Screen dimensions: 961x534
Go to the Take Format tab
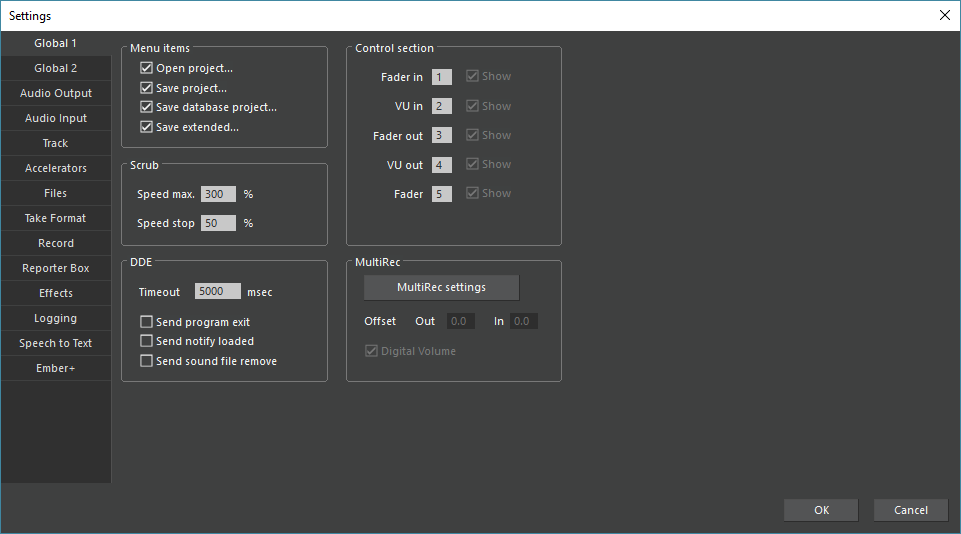(x=56, y=218)
